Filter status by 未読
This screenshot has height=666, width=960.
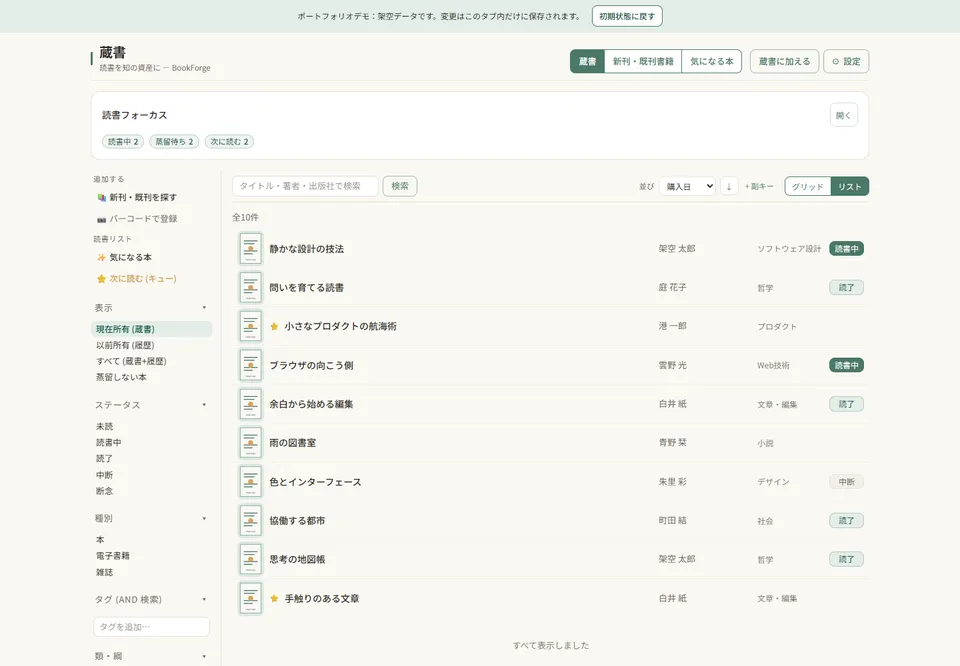[x=105, y=426]
